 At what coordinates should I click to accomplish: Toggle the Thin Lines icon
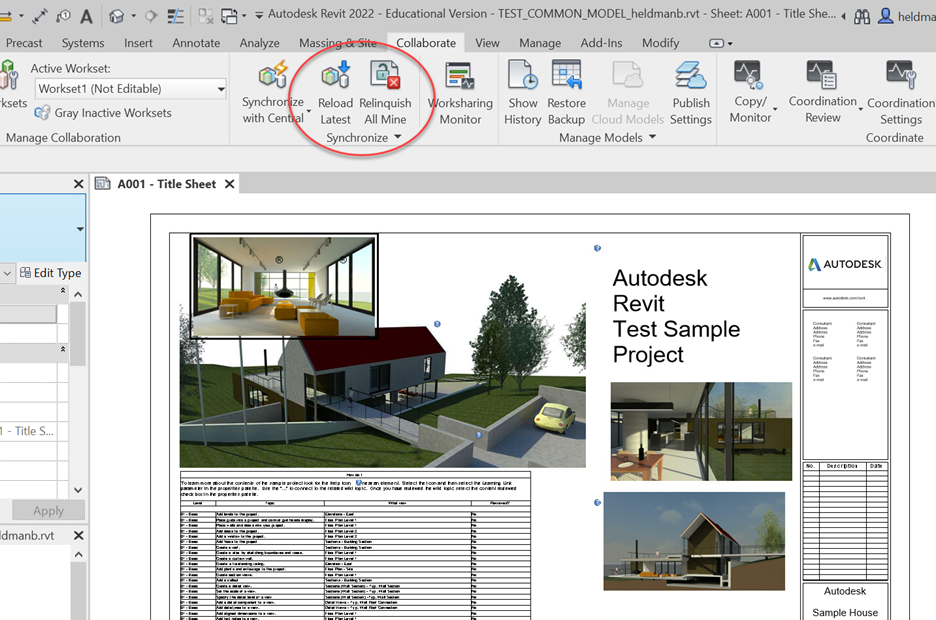(175, 16)
